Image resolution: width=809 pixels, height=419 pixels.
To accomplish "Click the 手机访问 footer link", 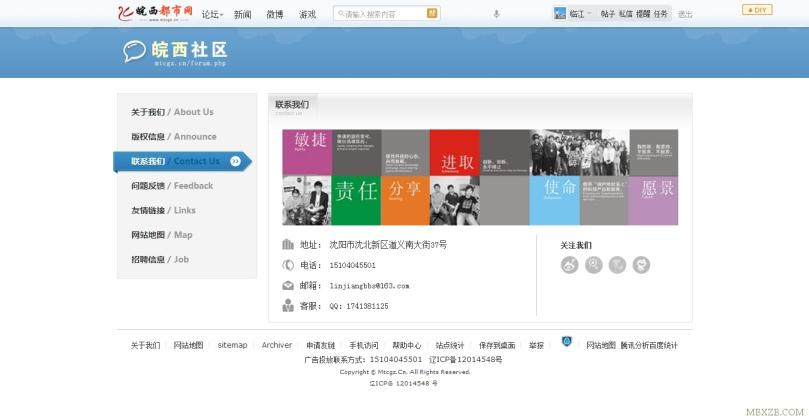I will [x=364, y=346].
